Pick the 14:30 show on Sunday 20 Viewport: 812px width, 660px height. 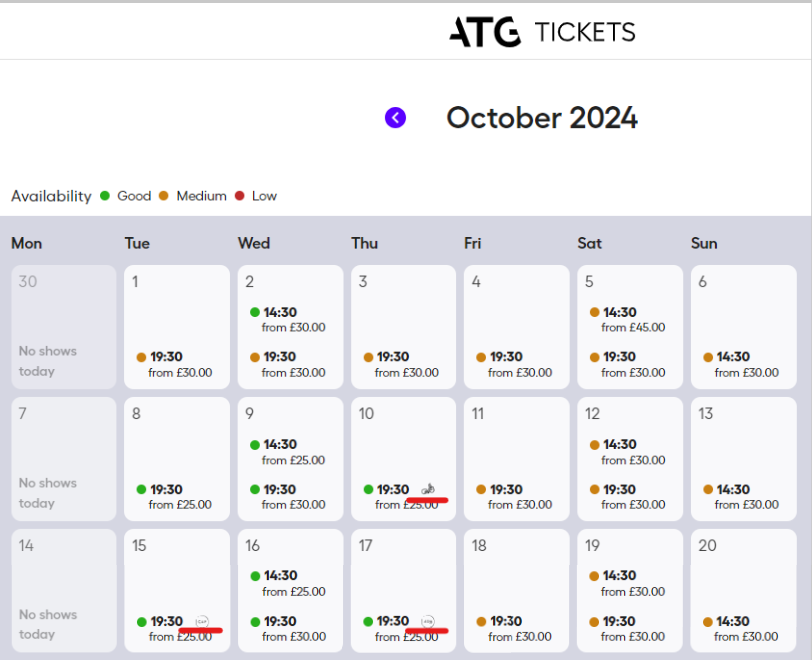point(741,628)
